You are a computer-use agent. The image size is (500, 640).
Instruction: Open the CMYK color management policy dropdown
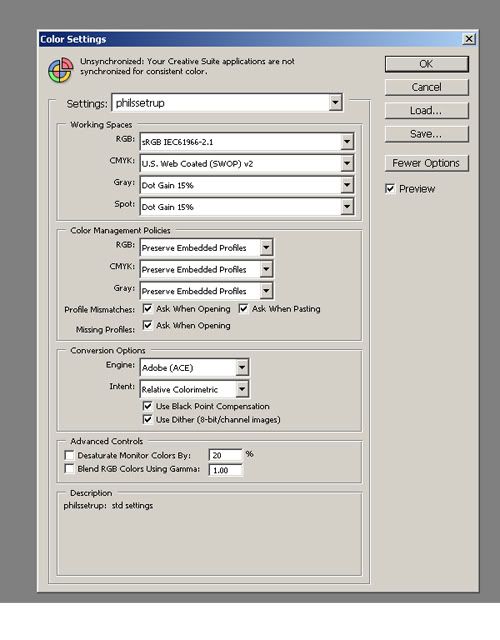206,269
